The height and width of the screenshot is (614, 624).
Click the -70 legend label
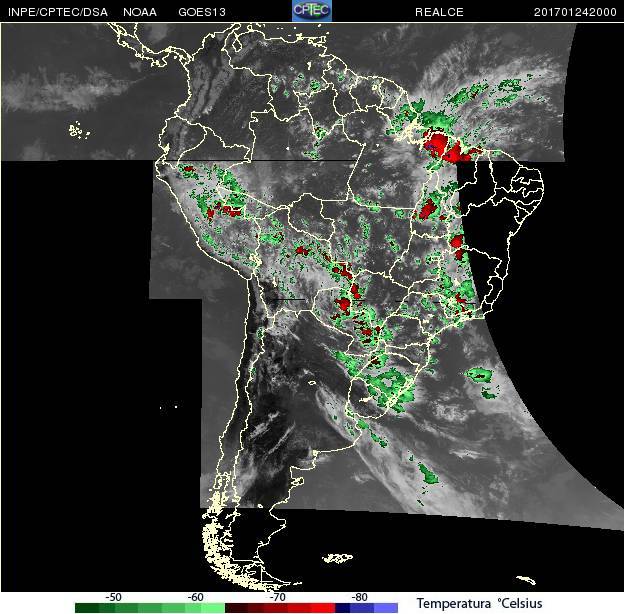coord(277,597)
